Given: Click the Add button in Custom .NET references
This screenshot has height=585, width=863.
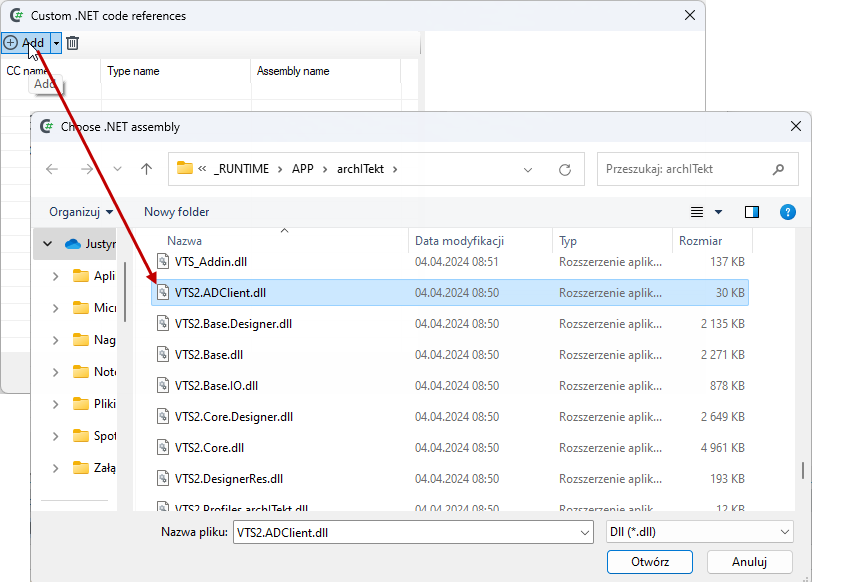Looking at the screenshot, I should [x=25, y=42].
